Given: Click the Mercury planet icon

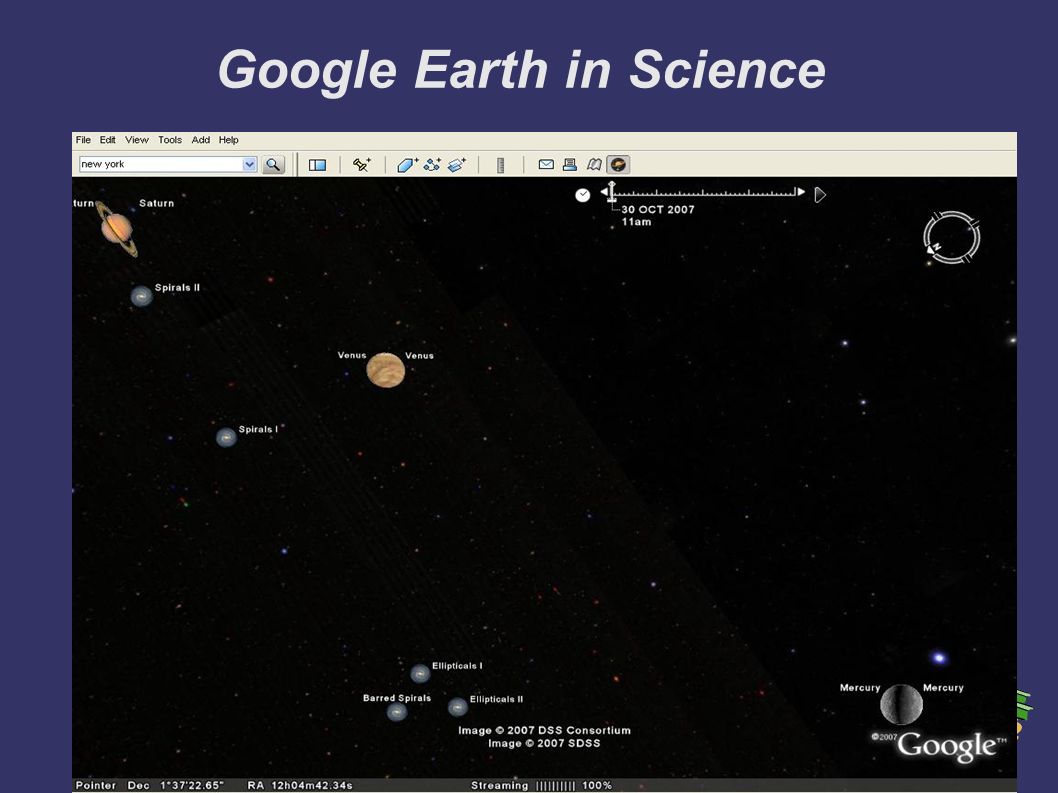Looking at the screenshot, I should [901, 704].
